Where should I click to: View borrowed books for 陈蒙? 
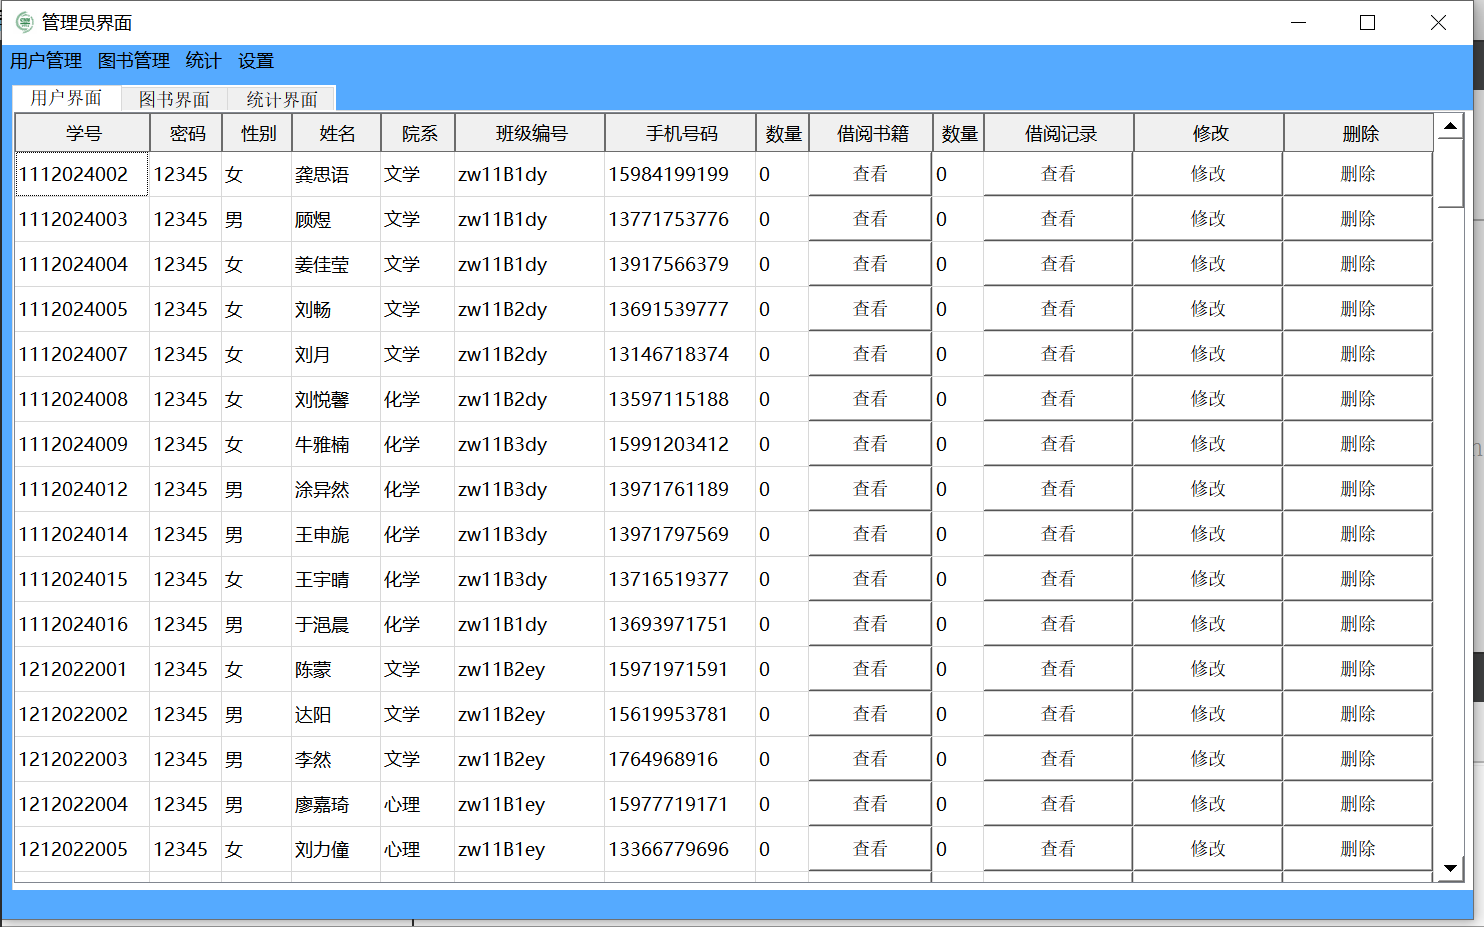pyautogui.click(x=870, y=669)
